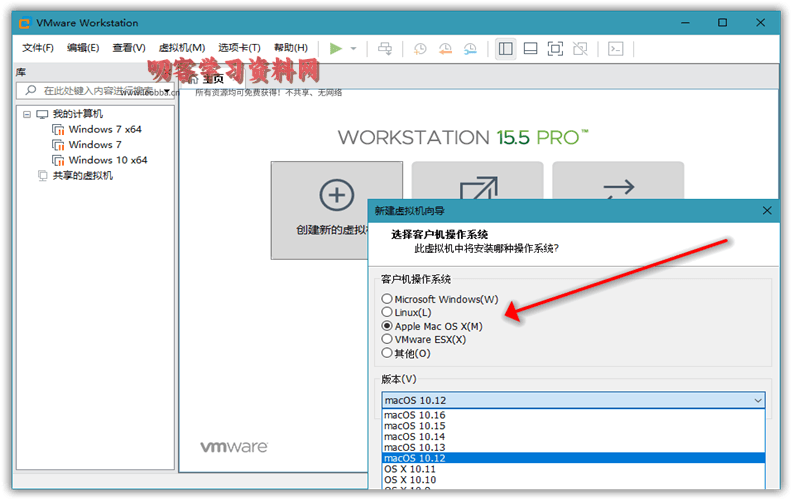The image size is (792, 500).
Task: Close the new virtual machine wizard dialog
Action: click(x=767, y=211)
